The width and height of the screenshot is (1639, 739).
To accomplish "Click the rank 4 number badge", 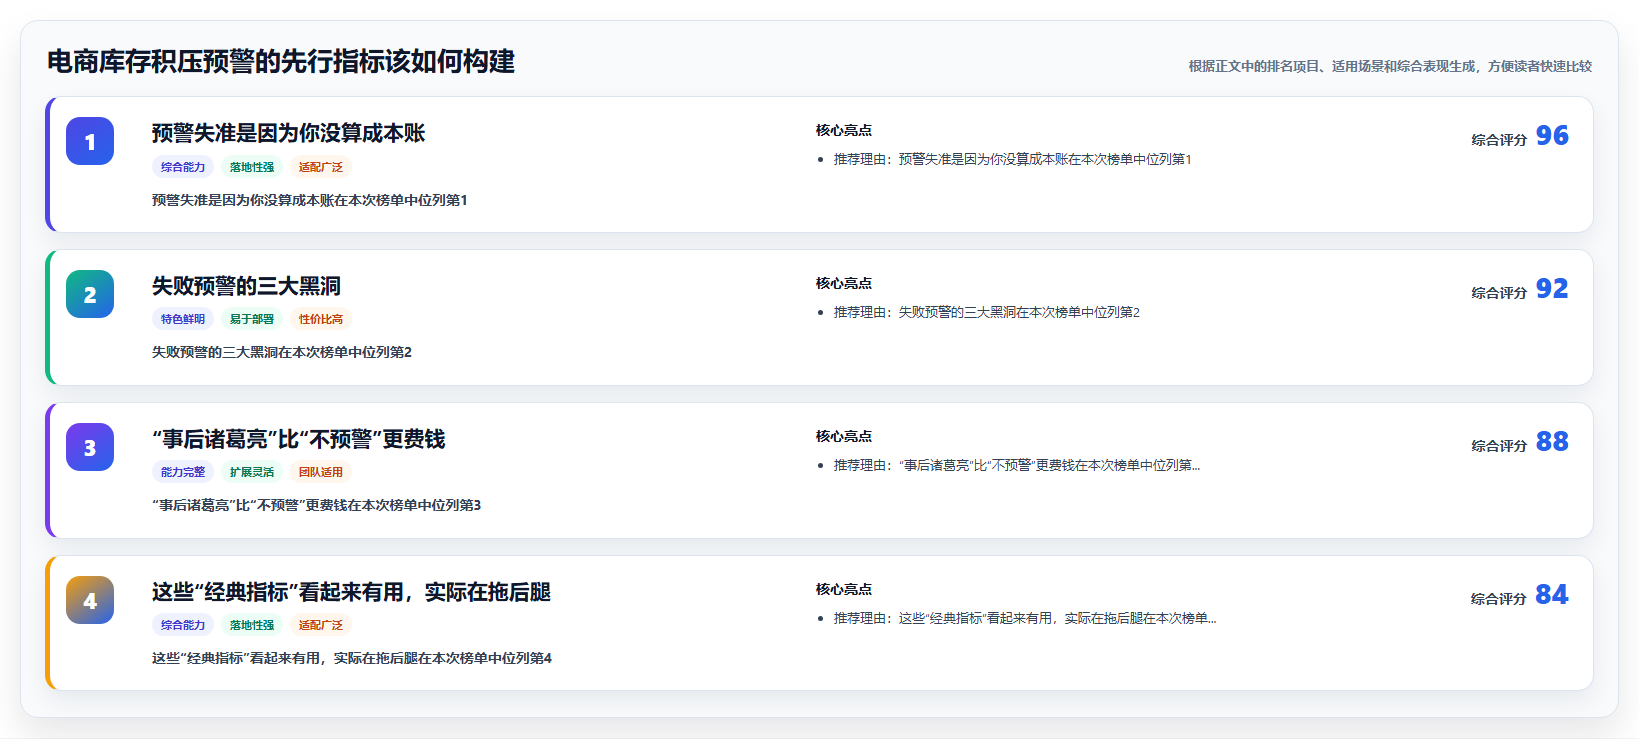I will click(x=90, y=600).
